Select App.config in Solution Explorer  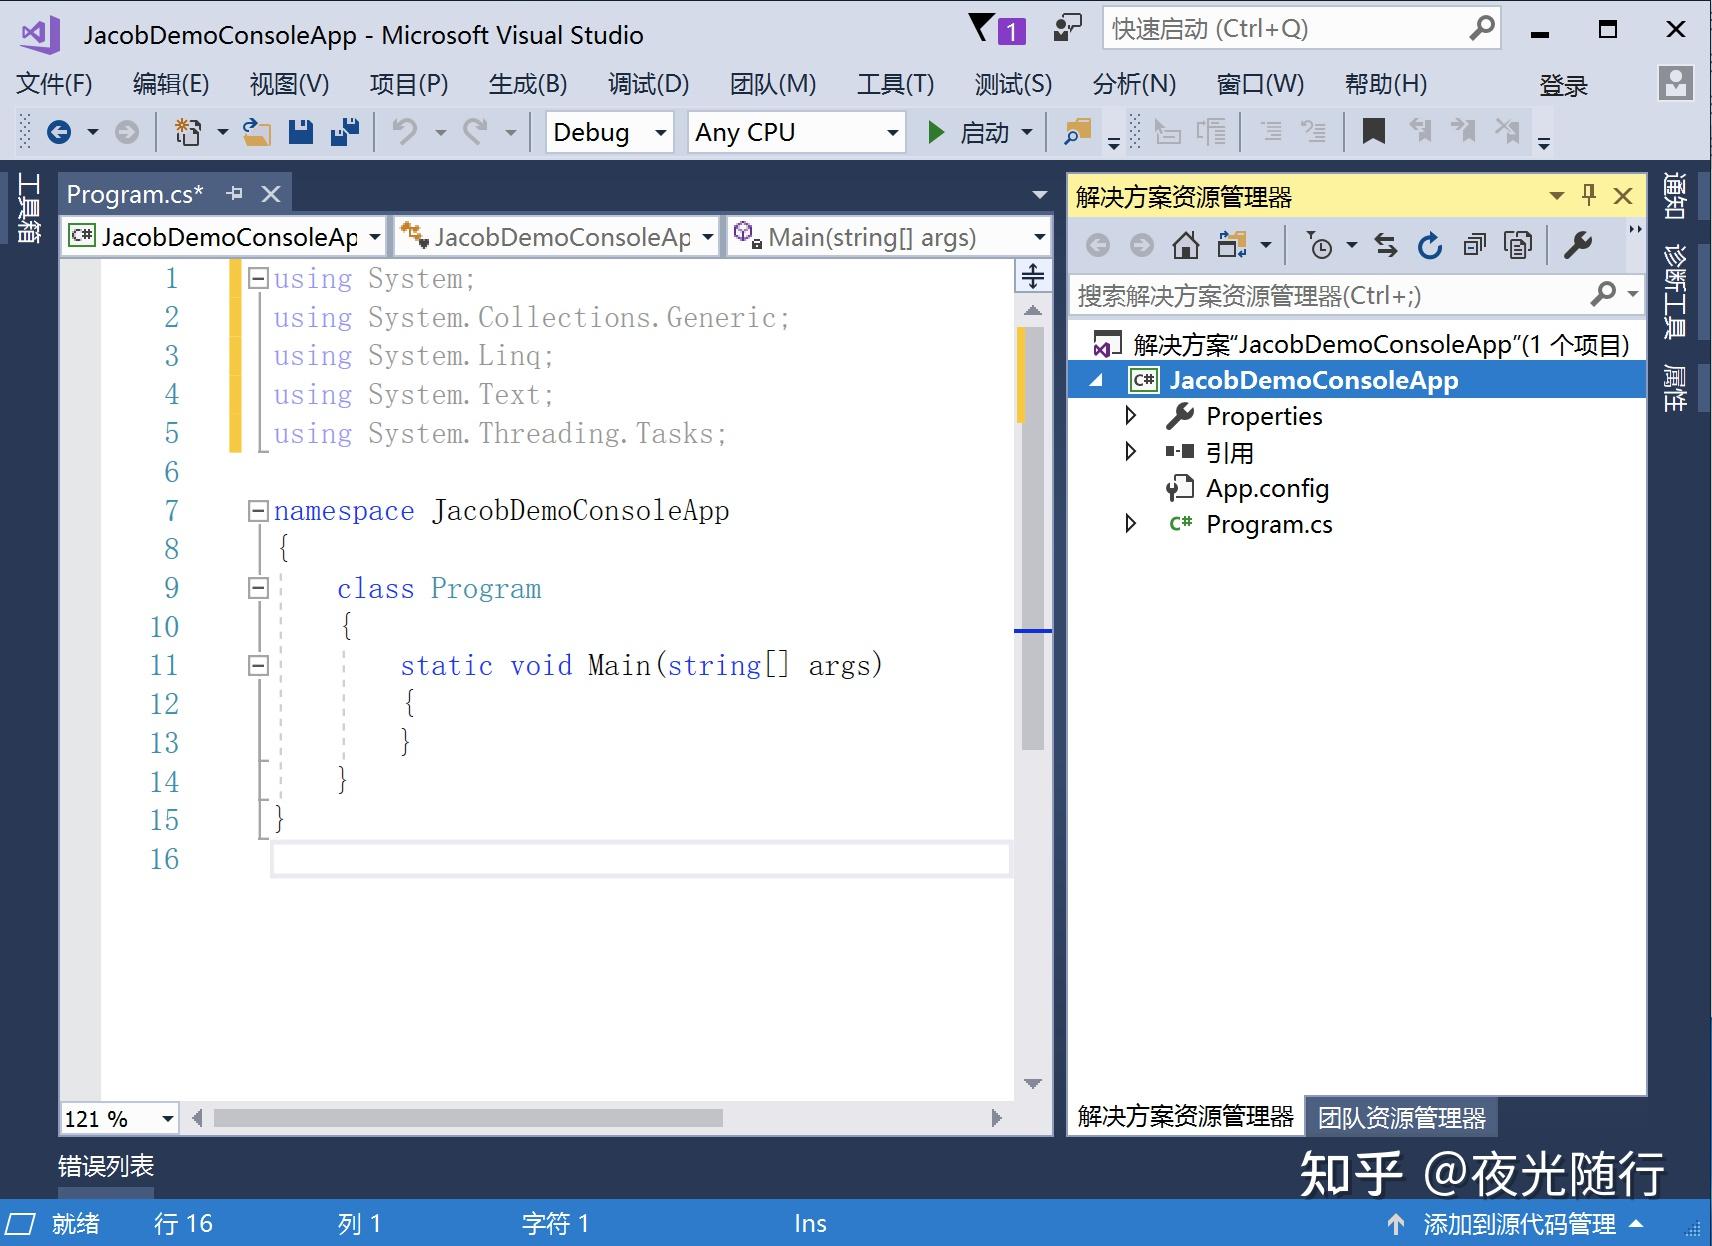1267,488
